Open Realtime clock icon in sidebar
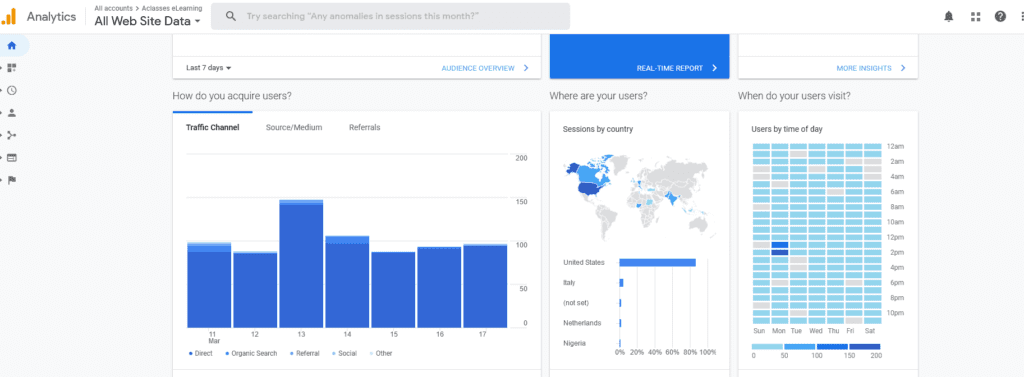1024x377 pixels. 12,90
